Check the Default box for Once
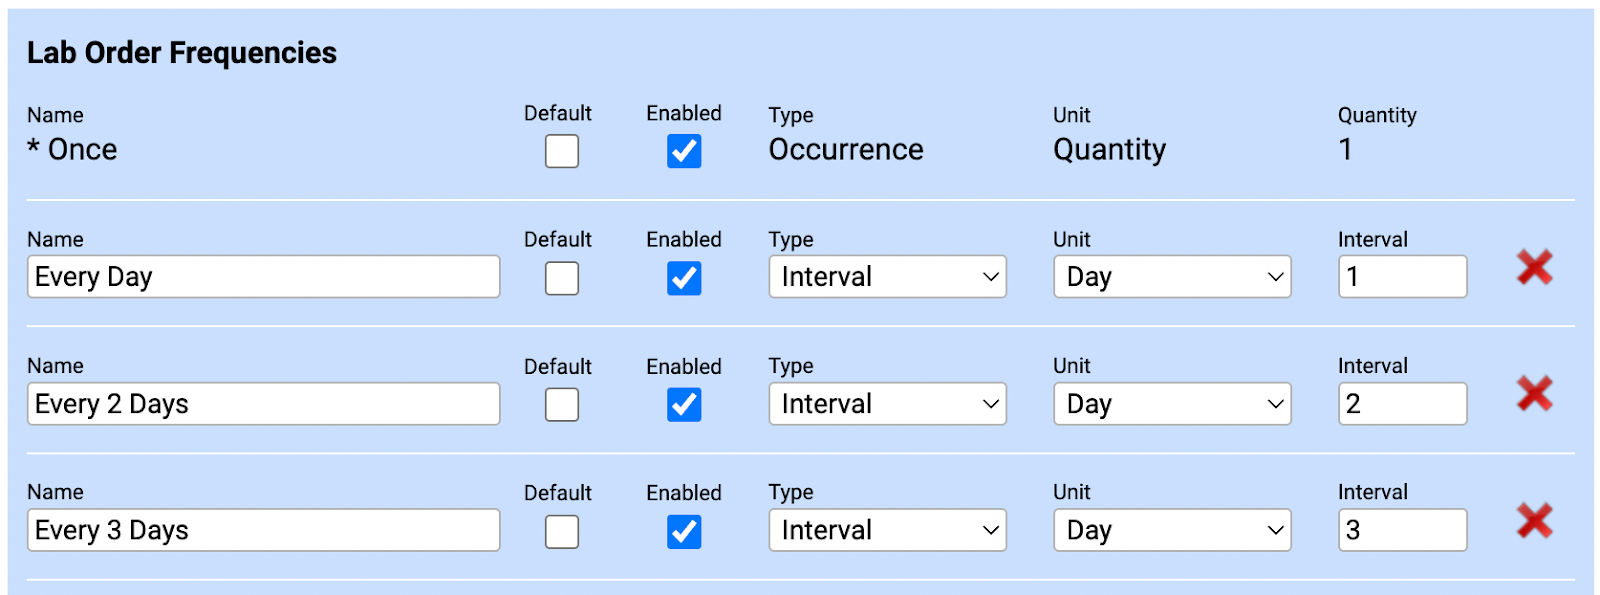 [x=561, y=151]
